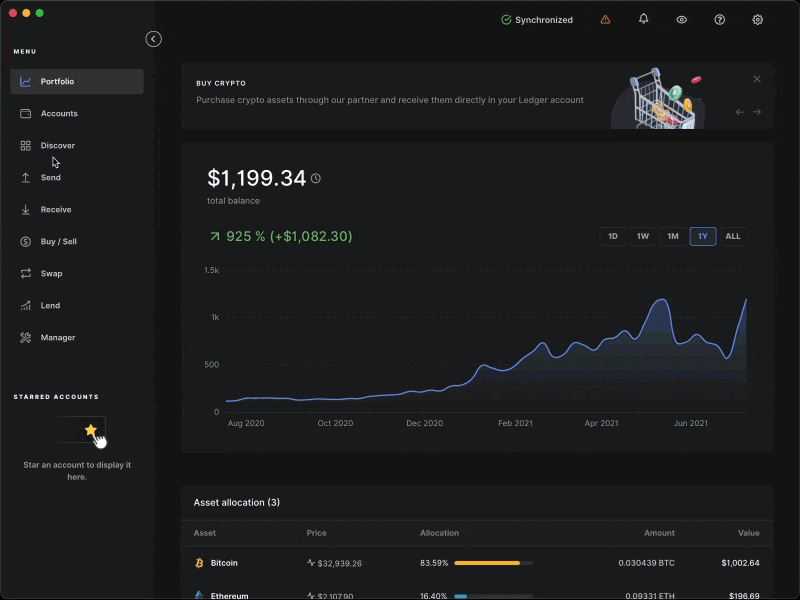Image resolution: width=800 pixels, height=600 pixels.
Task: Click the Accounts wallet icon
Action: pos(26,113)
